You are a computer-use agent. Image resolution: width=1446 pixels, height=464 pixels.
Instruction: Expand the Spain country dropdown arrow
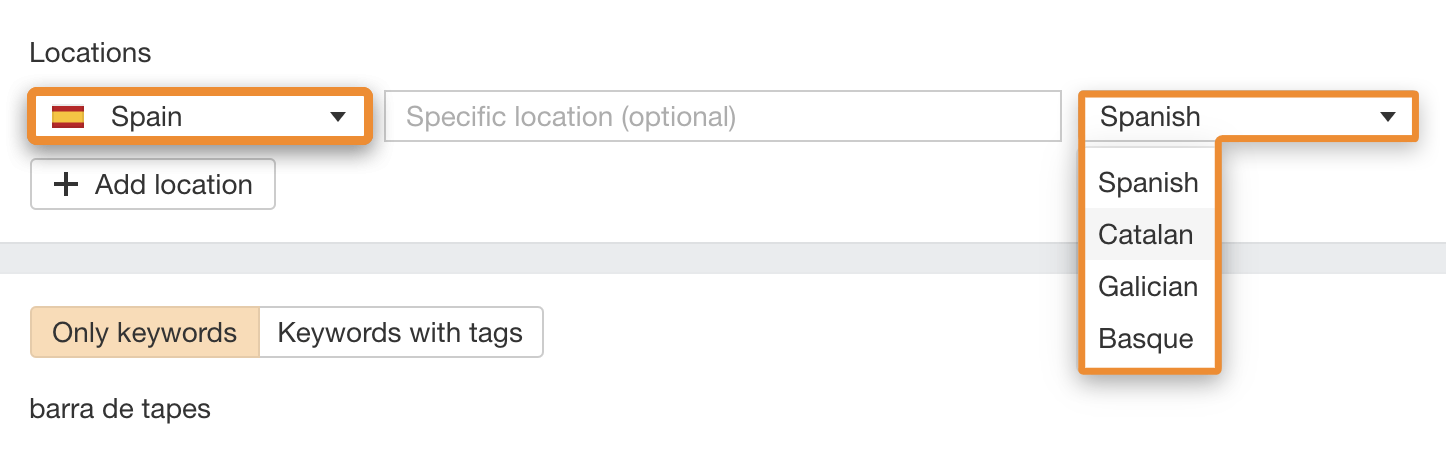coord(337,117)
